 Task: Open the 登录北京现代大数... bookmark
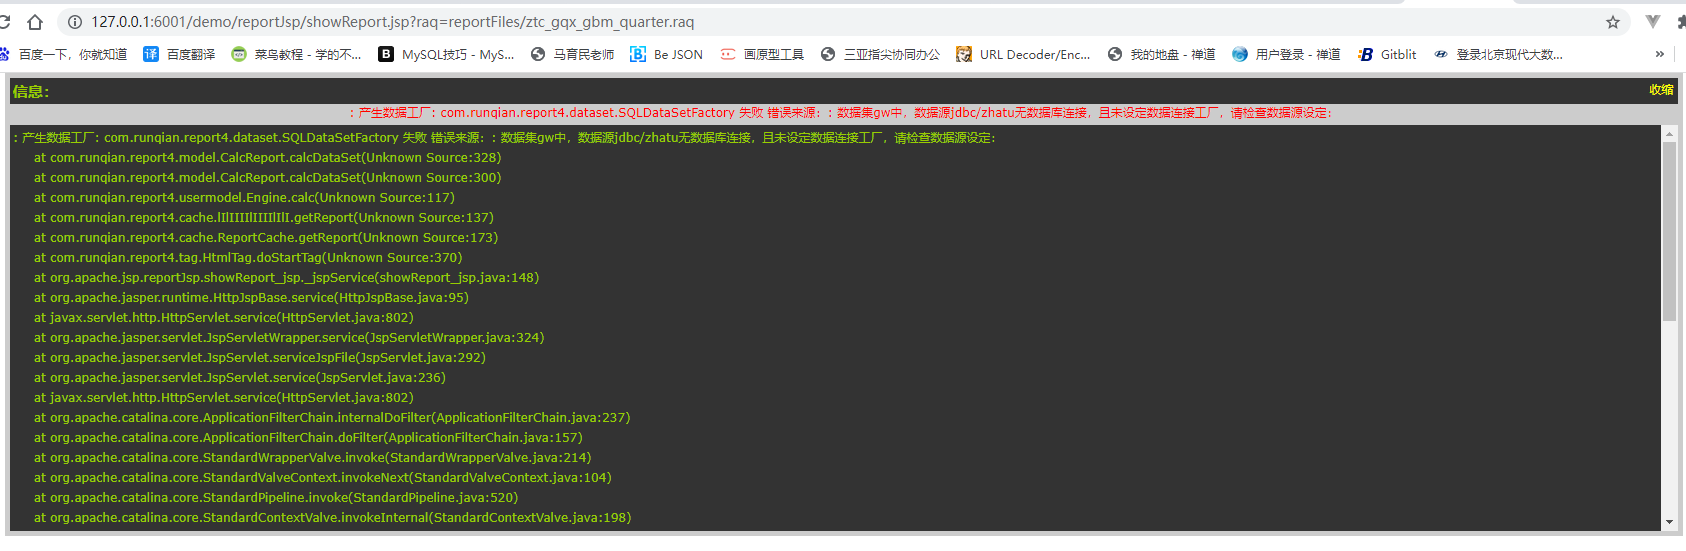tap(1498, 55)
